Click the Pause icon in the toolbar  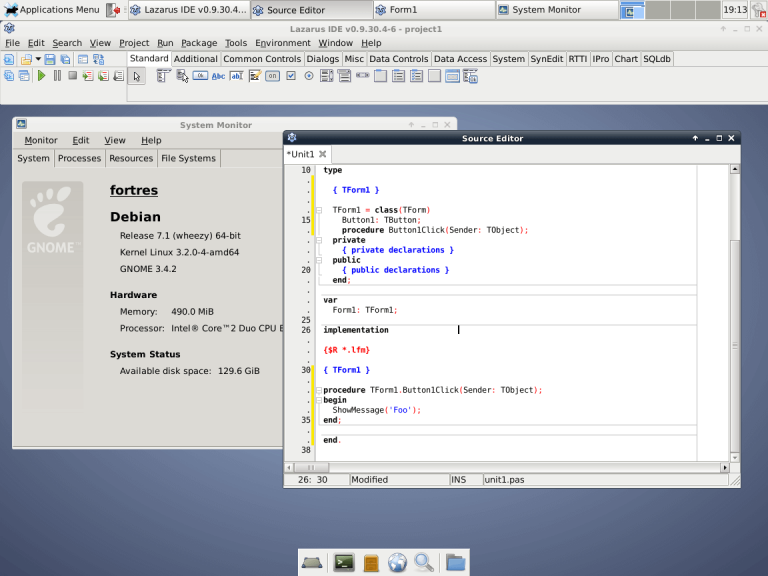[x=57, y=76]
